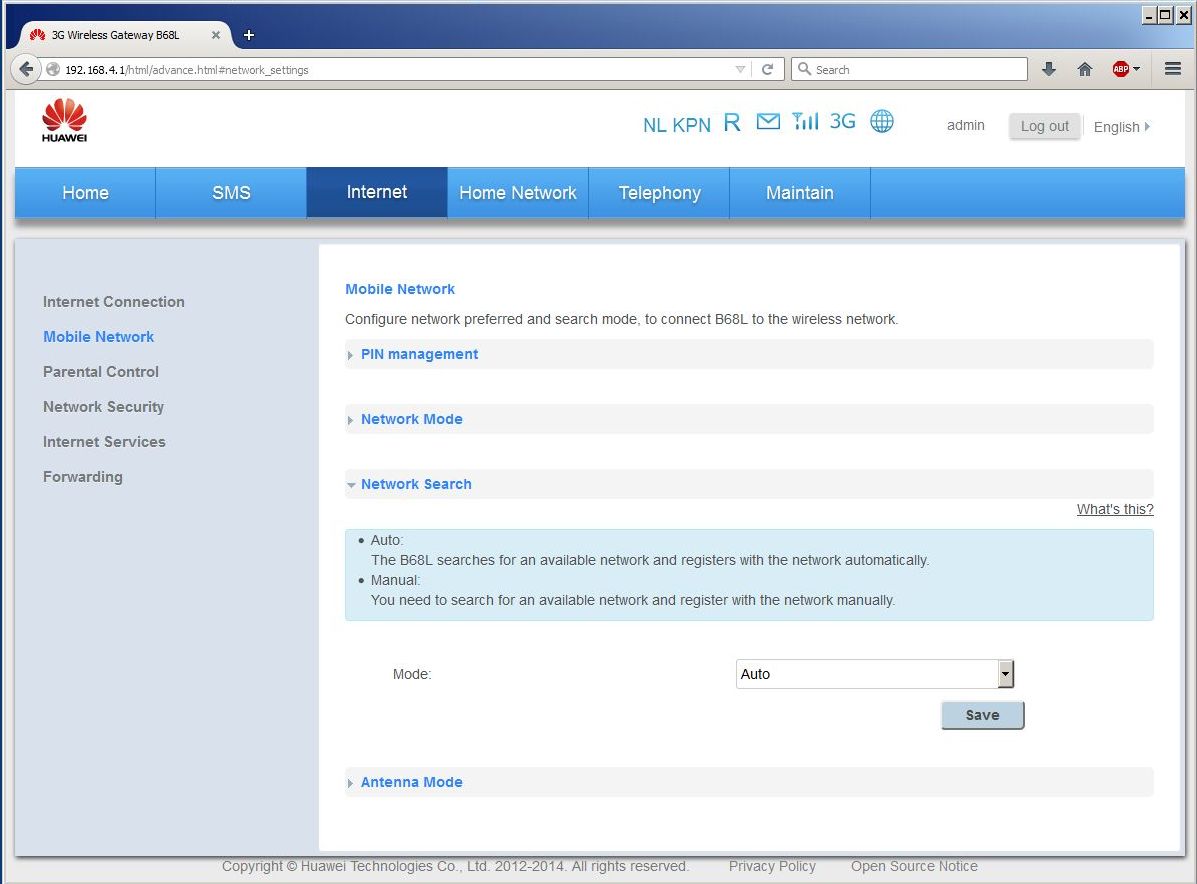The width and height of the screenshot is (1197, 884).
Task: Click the Save button
Action: tap(982, 715)
